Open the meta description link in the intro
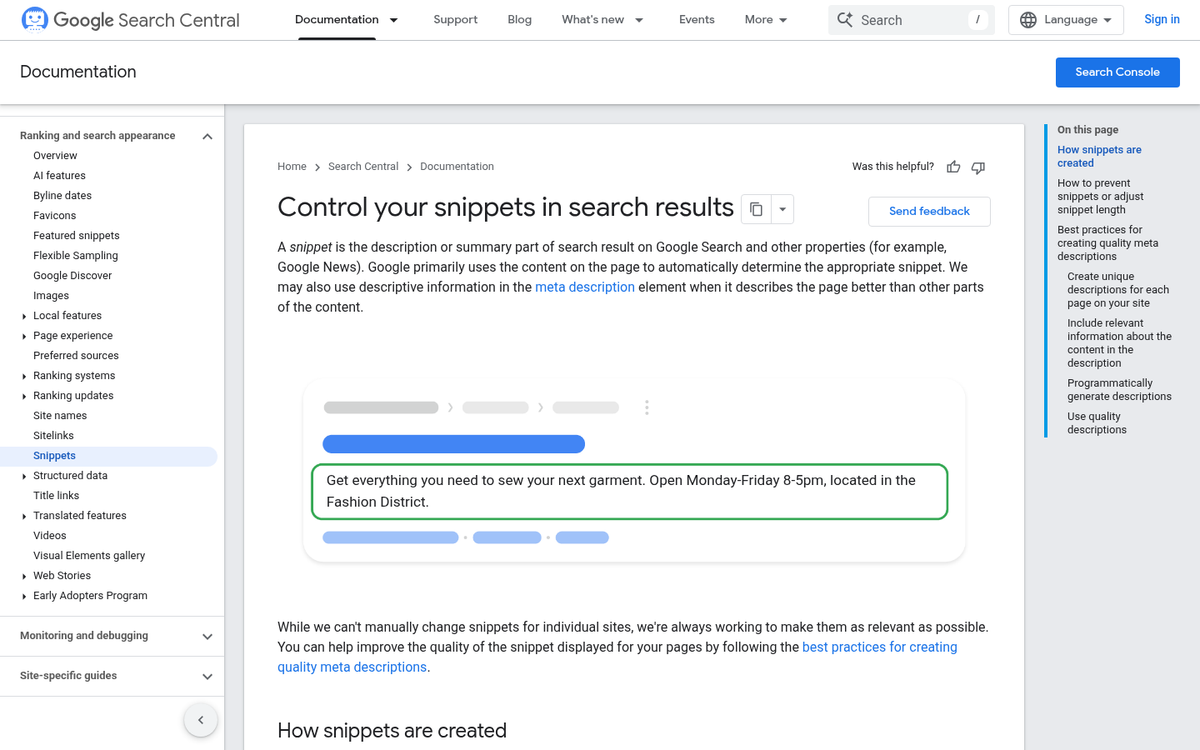1200x750 pixels. click(x=584, y=287)
